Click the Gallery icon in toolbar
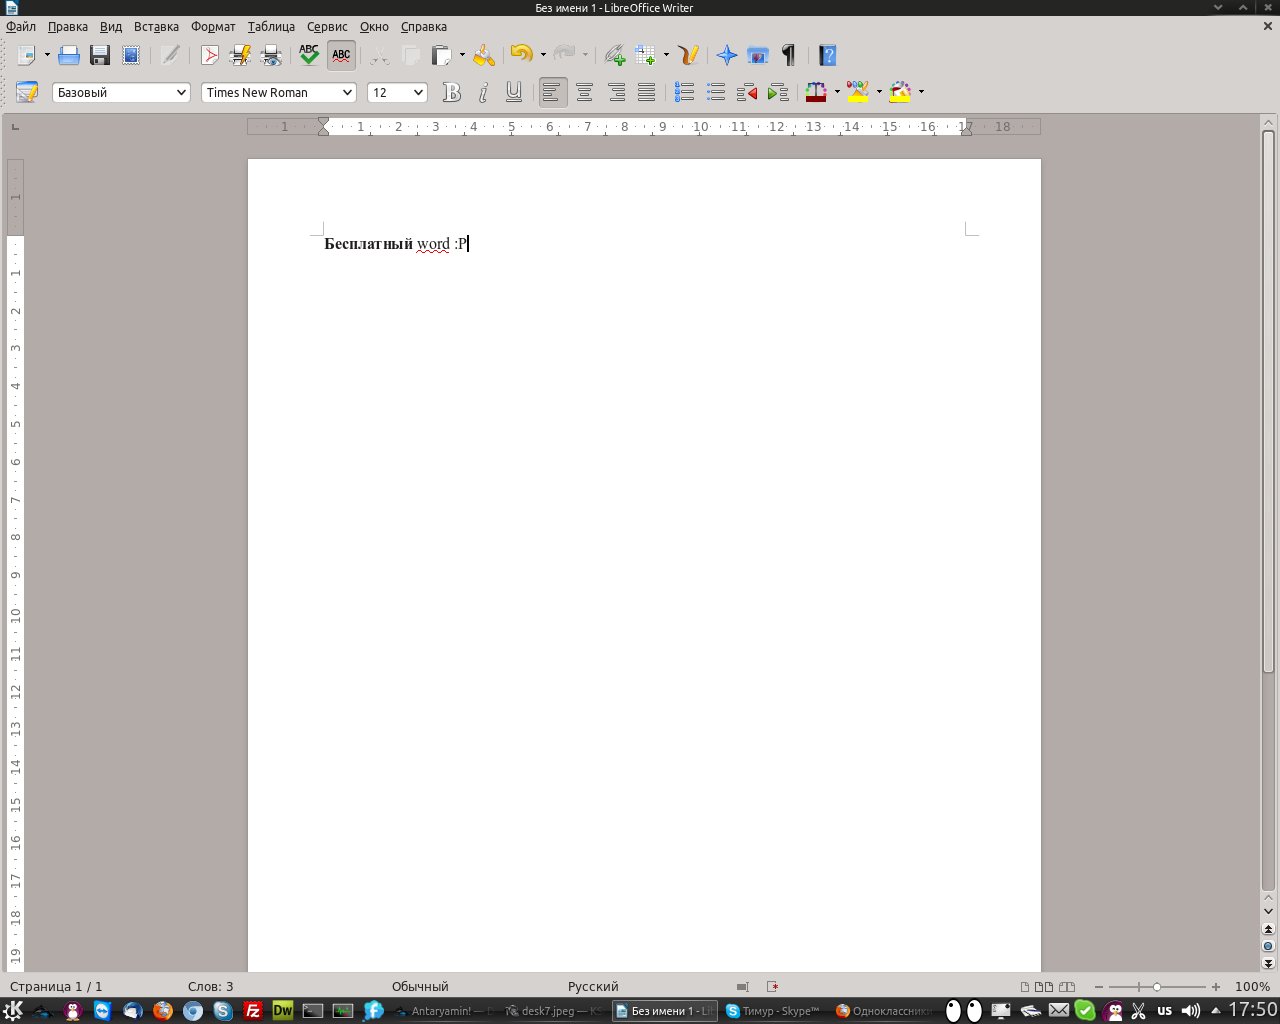Image resolution: width=1280 pixels, height=1024 pixels. [x=758, y=56]
